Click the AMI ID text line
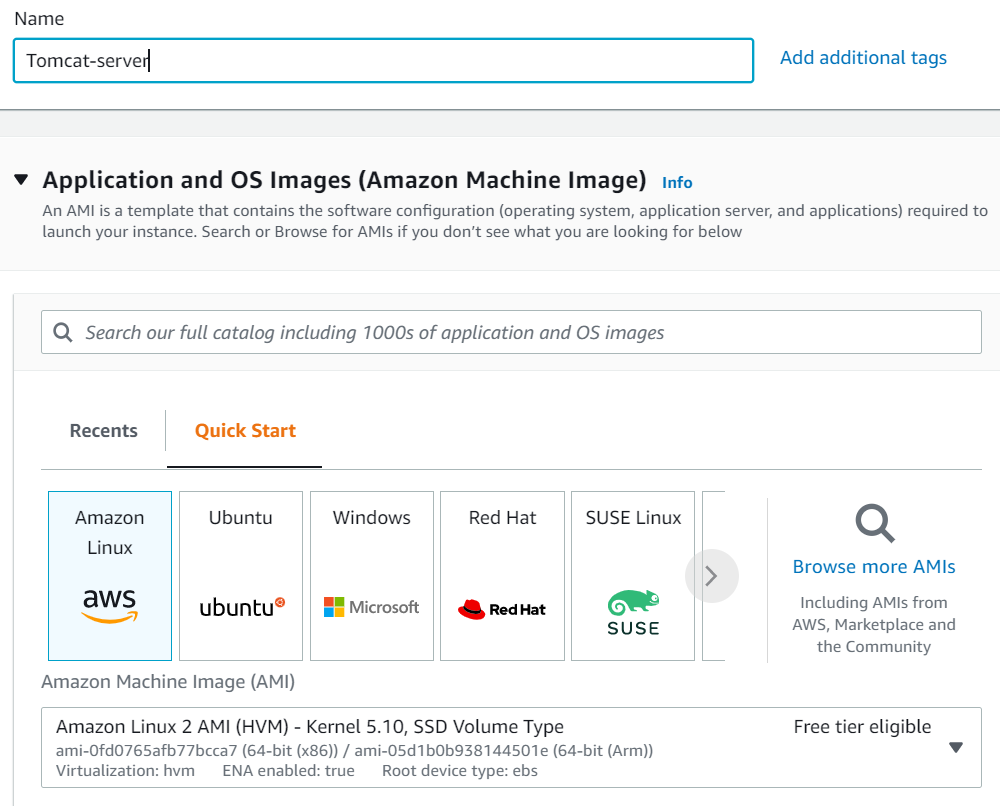1000x806 pixels. (355, 751)
